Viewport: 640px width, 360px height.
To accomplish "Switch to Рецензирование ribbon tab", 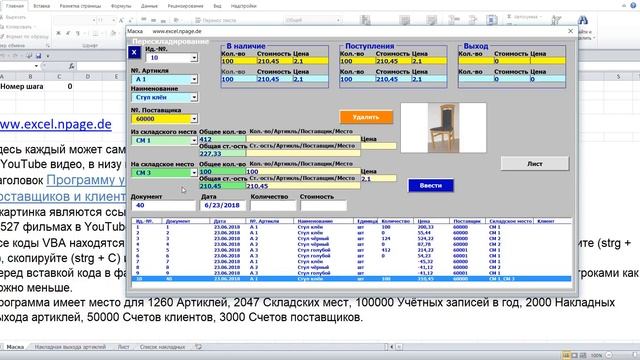I will click(x=185, y=6).
